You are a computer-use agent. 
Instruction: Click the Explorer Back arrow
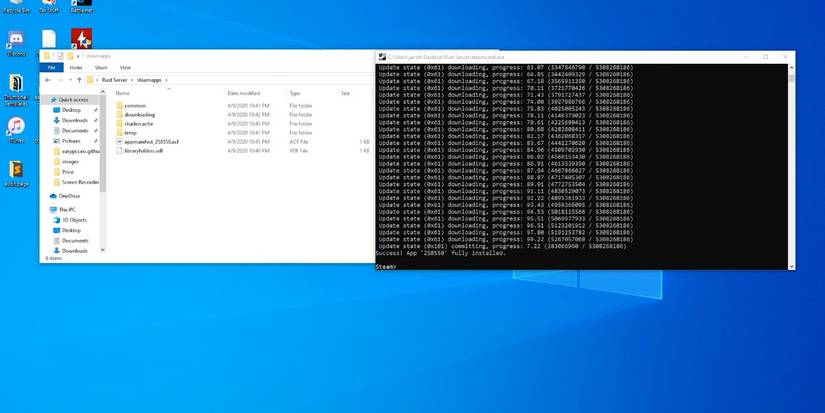pyautogui.click(x=48, y=80)
